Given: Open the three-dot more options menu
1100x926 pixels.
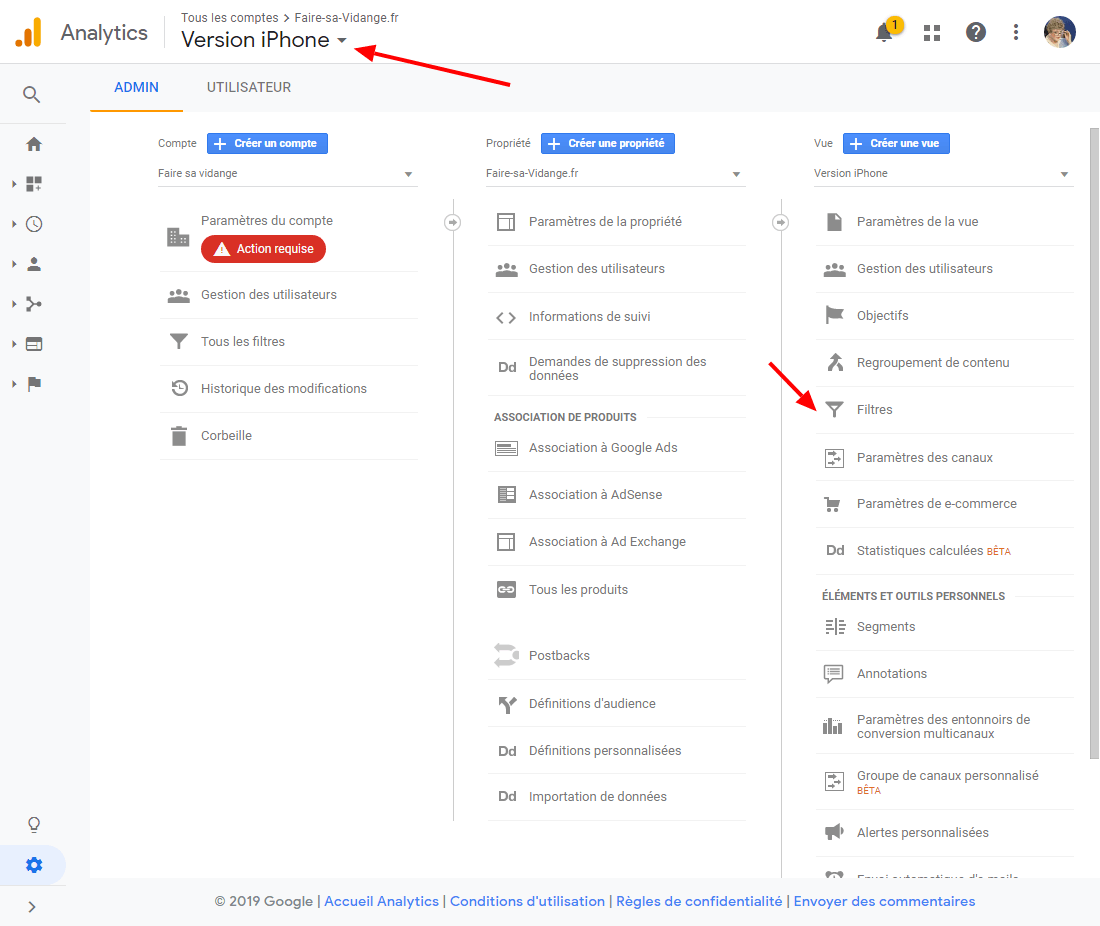Looking at the screenshot, I should coord(1015,32).
